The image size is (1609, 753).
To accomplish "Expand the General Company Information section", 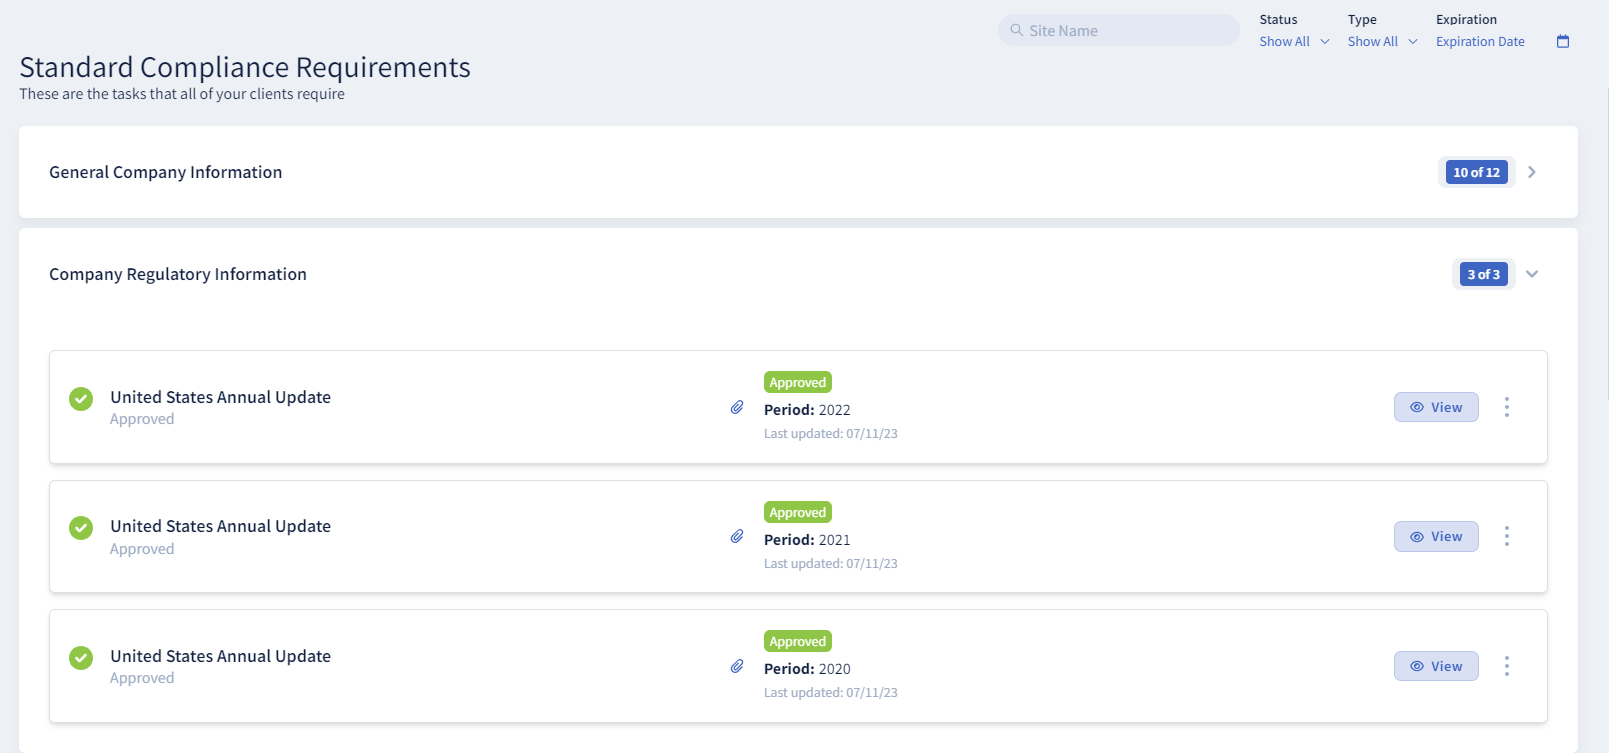I will (1531, 172).
